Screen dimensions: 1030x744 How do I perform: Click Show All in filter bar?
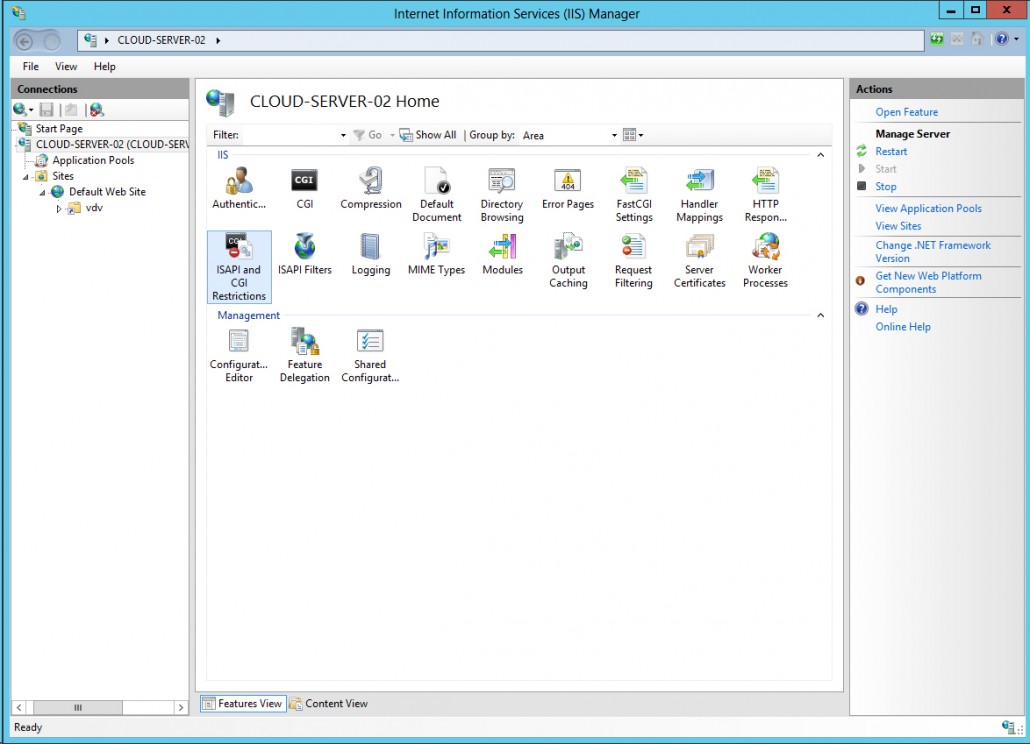[x=428, y=135]
